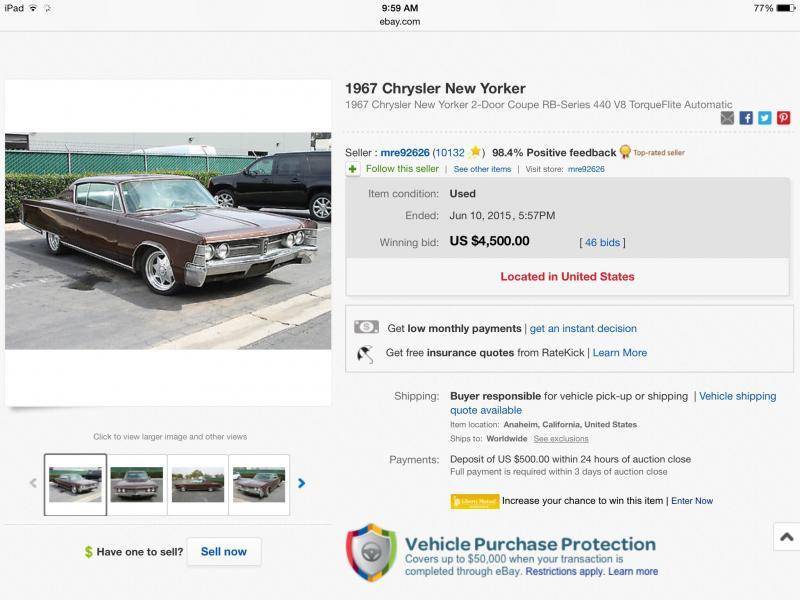Viewport: 800px width, 600px height.
Task: Show previous thumbnails with left arrow
Action: point(33,484)
